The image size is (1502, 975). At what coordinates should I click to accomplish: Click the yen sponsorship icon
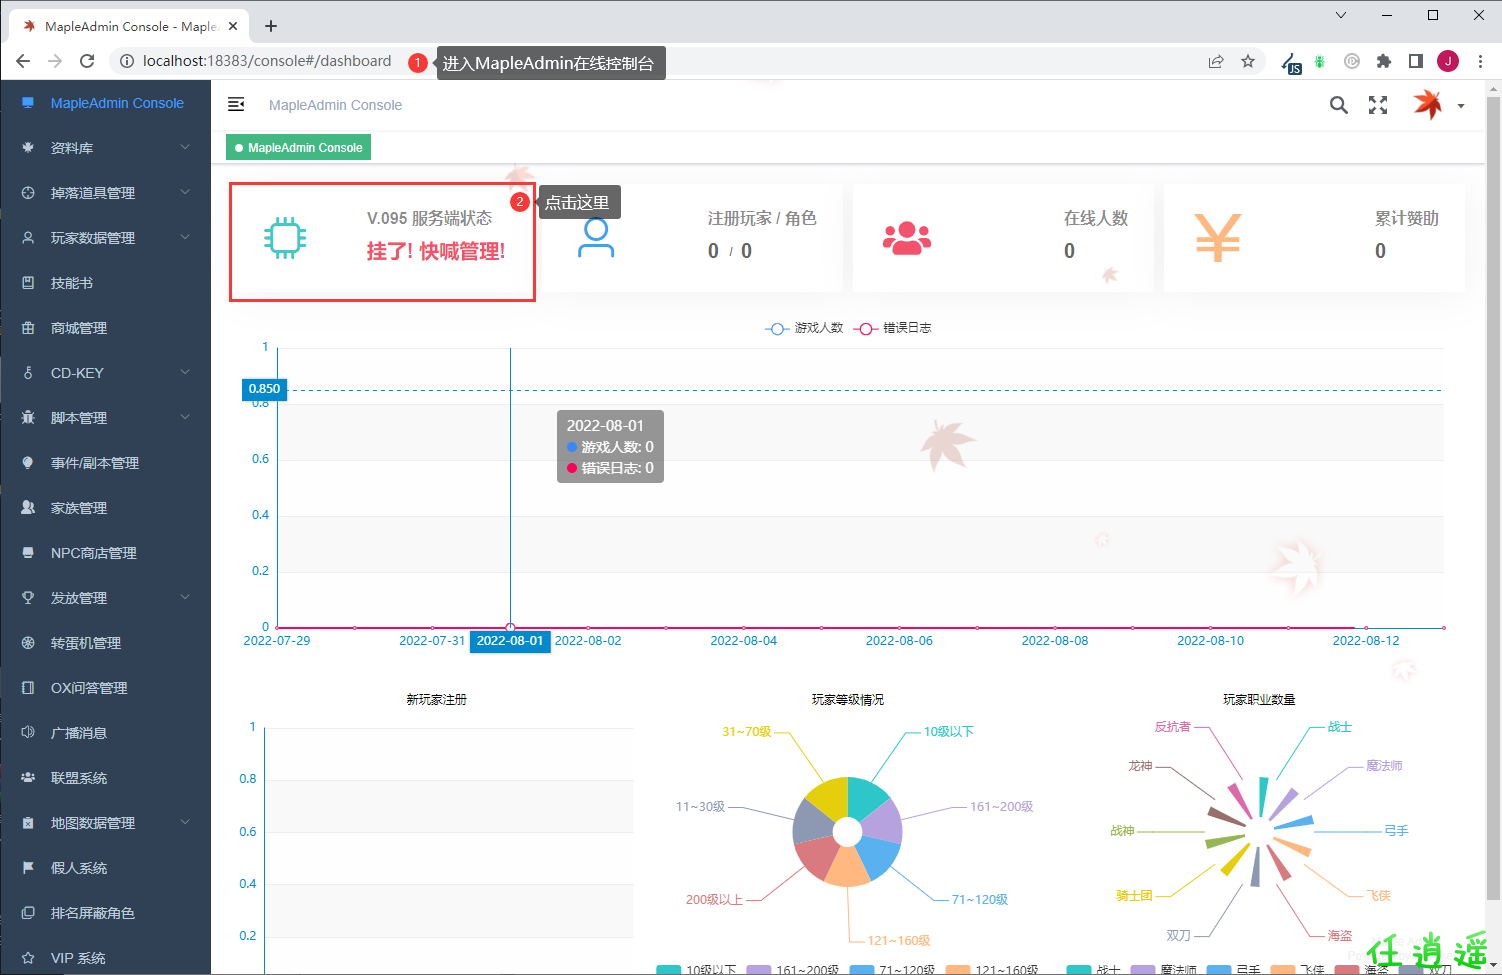pos(1218,238)
